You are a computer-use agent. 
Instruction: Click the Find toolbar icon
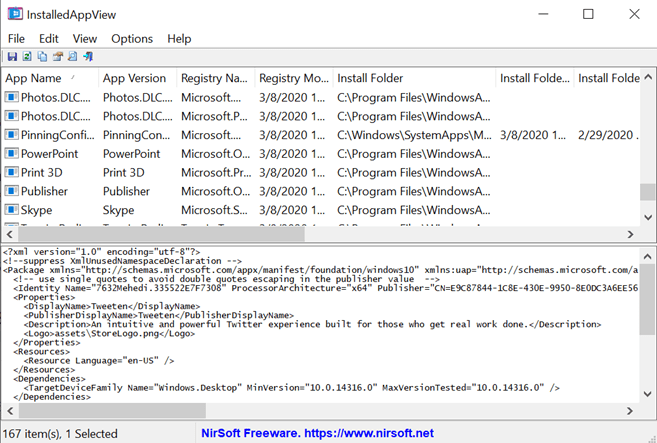pyautogui.click(x=72, y=57)
